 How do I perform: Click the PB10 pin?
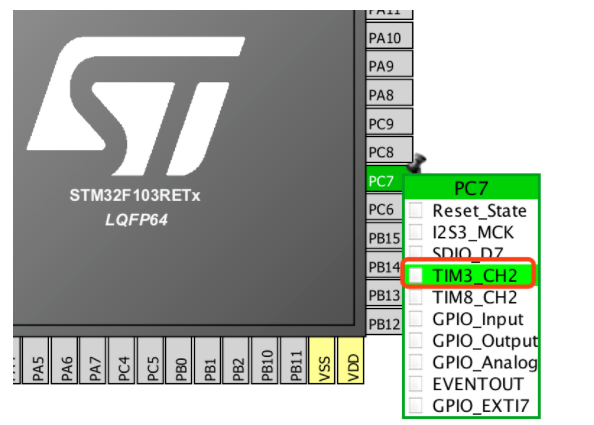(x=265, y=361)
